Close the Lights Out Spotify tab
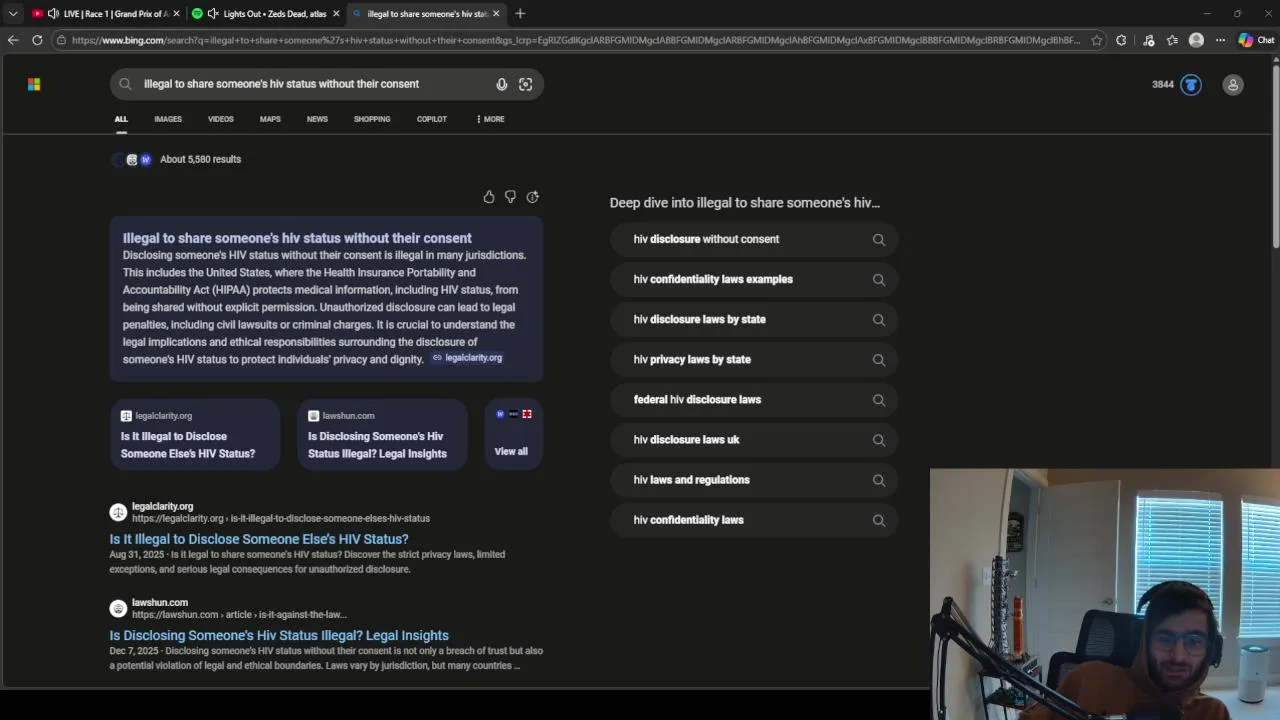Screen dimensions: 1280x720 pyautogui.click(x=336, y=14)
